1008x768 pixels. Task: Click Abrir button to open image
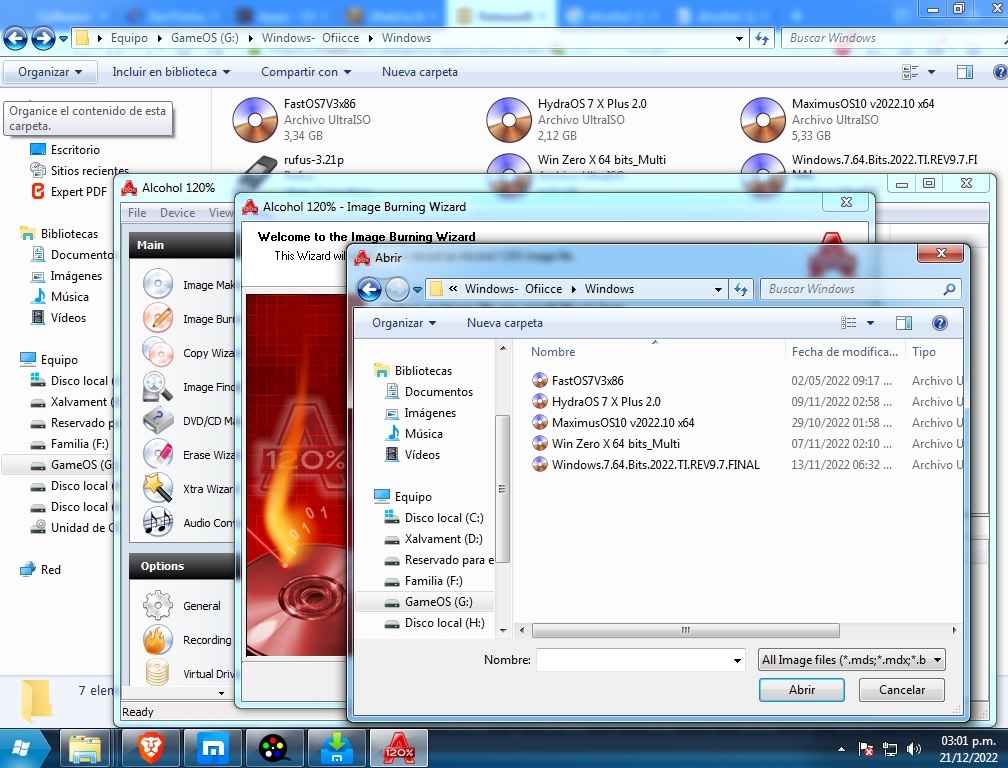(802, 690)
